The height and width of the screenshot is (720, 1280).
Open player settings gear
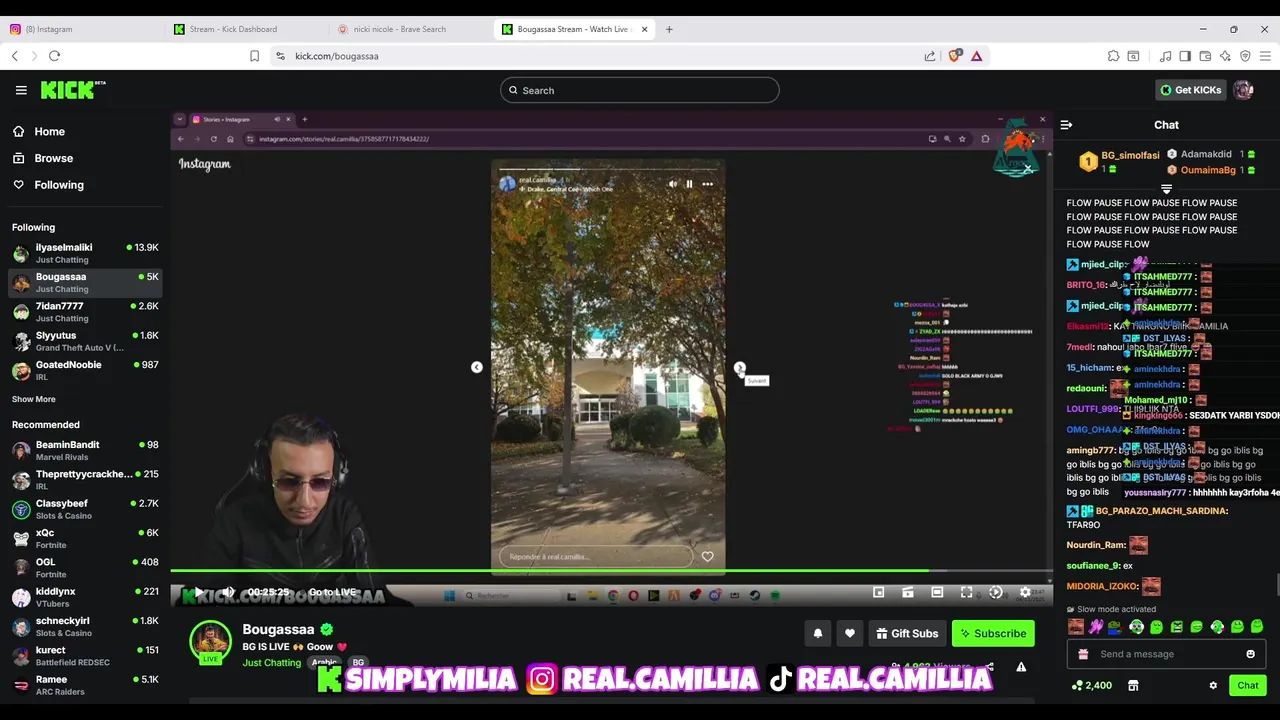click(1025, 592)
